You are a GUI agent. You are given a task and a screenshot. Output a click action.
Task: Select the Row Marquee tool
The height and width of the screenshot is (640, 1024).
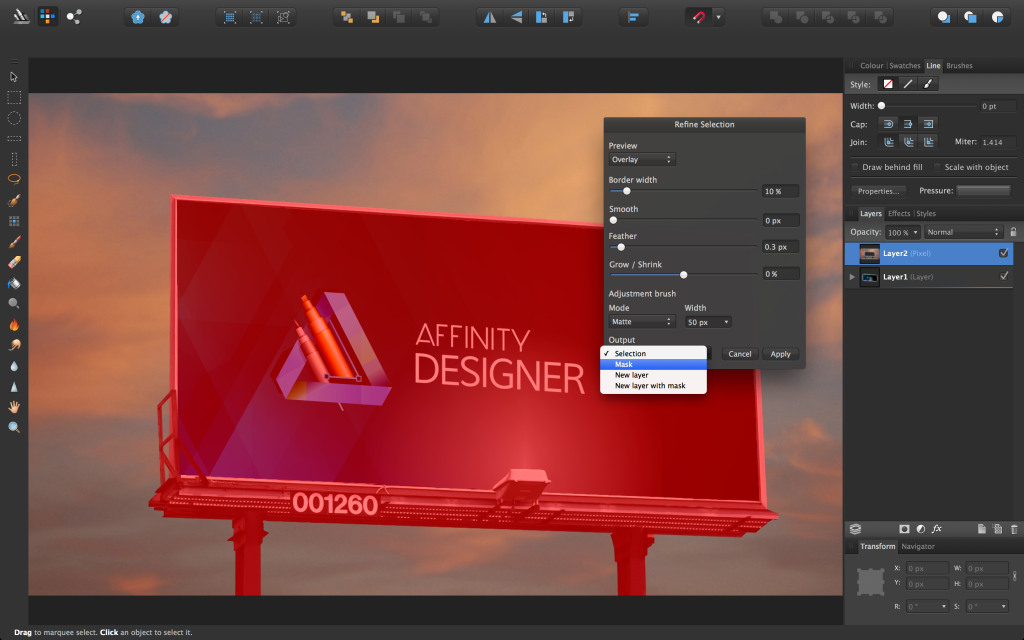click(14, 138)
